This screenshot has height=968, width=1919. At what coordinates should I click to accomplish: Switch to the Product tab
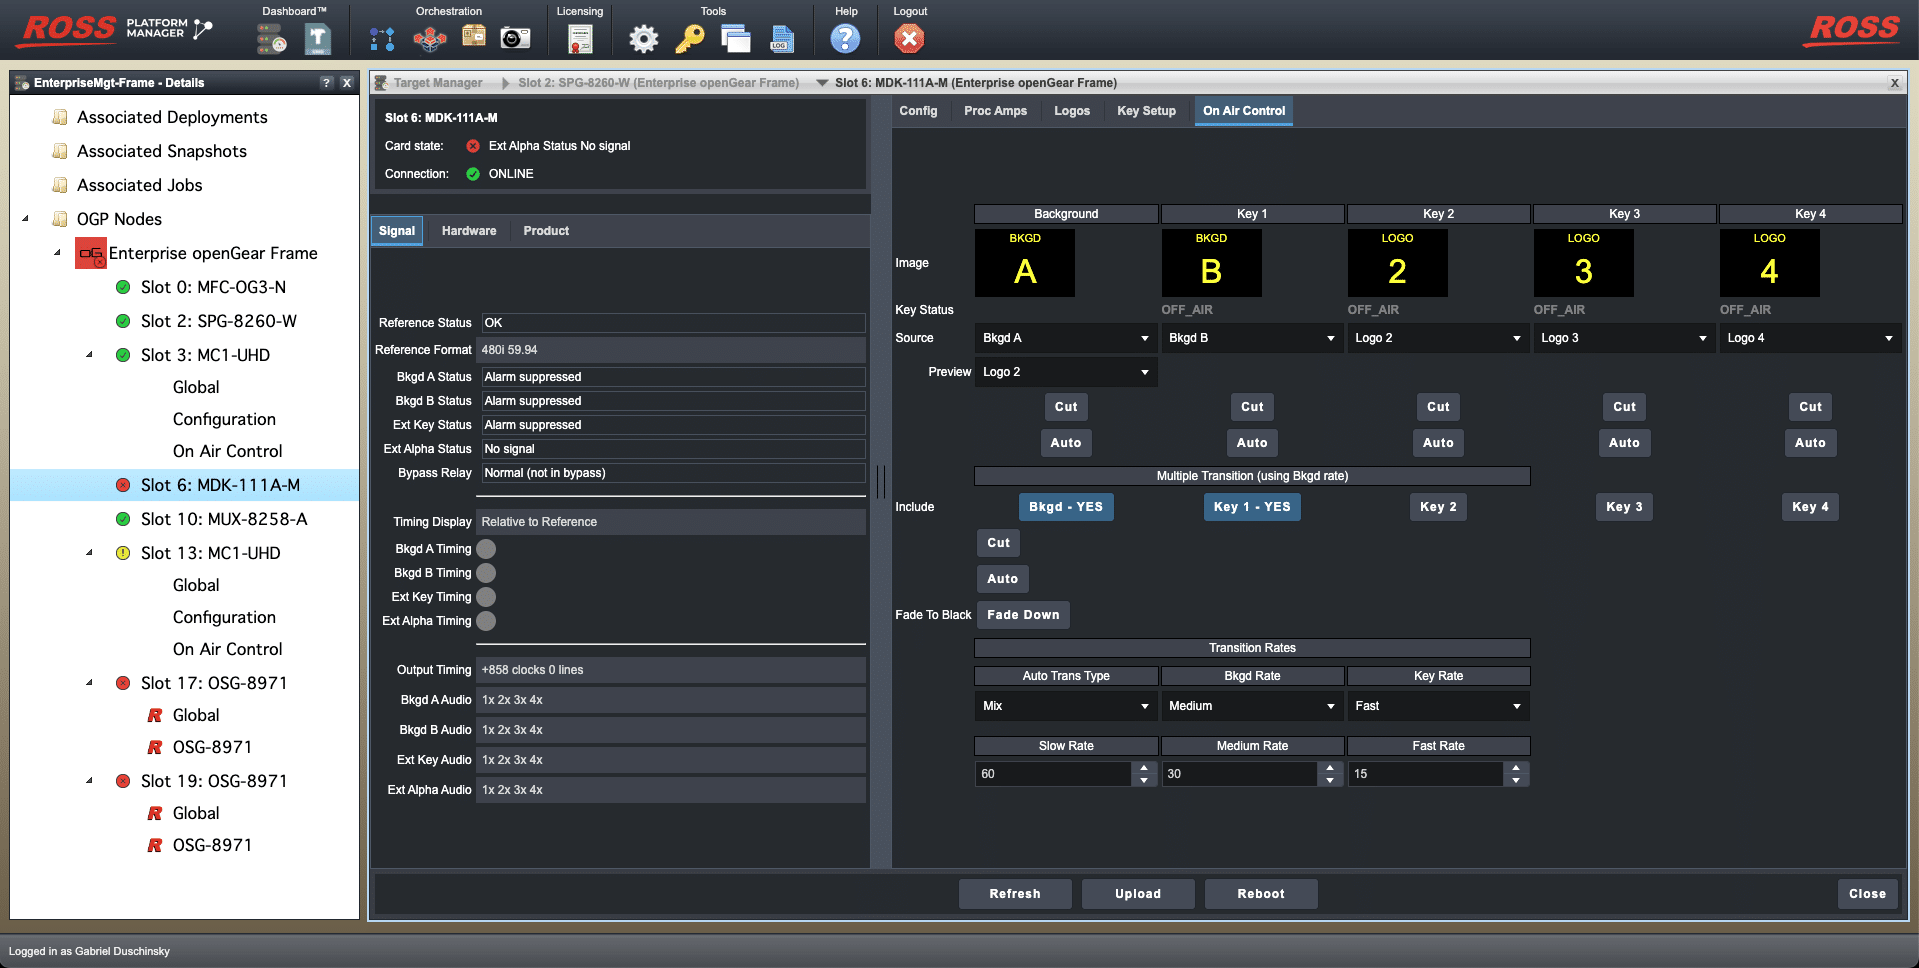(546, 231)
